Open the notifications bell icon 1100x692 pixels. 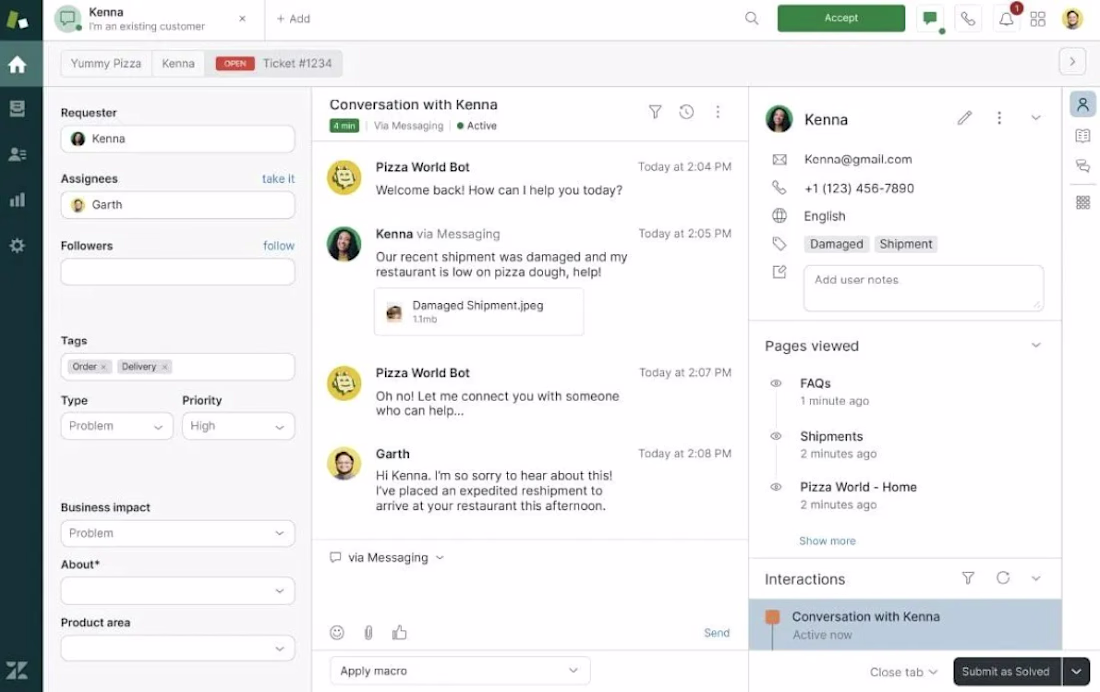(x=1006, y=19)
